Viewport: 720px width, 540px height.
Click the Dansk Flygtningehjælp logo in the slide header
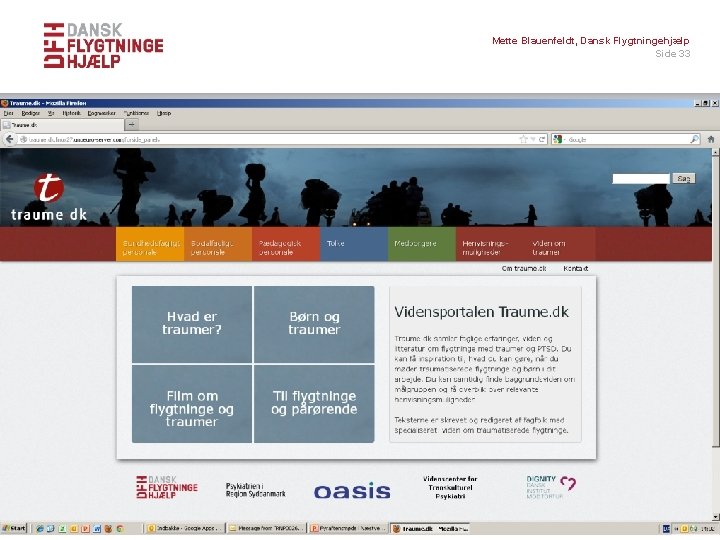[103, 45]
